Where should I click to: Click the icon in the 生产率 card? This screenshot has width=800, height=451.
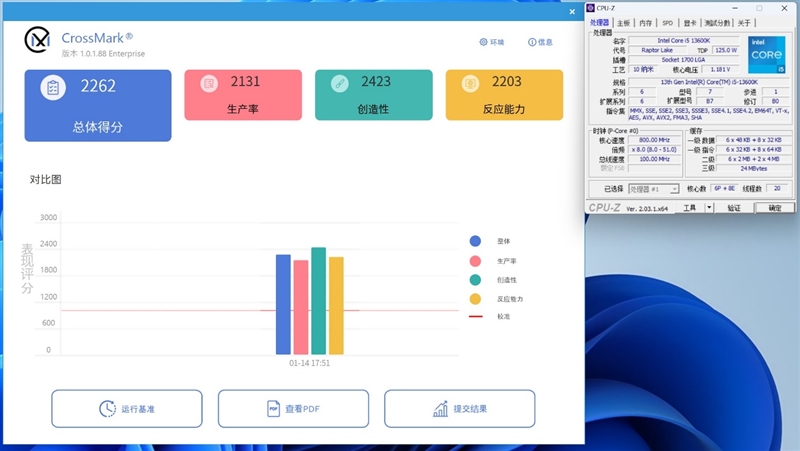pyautogui.click(x=209, y=83)
